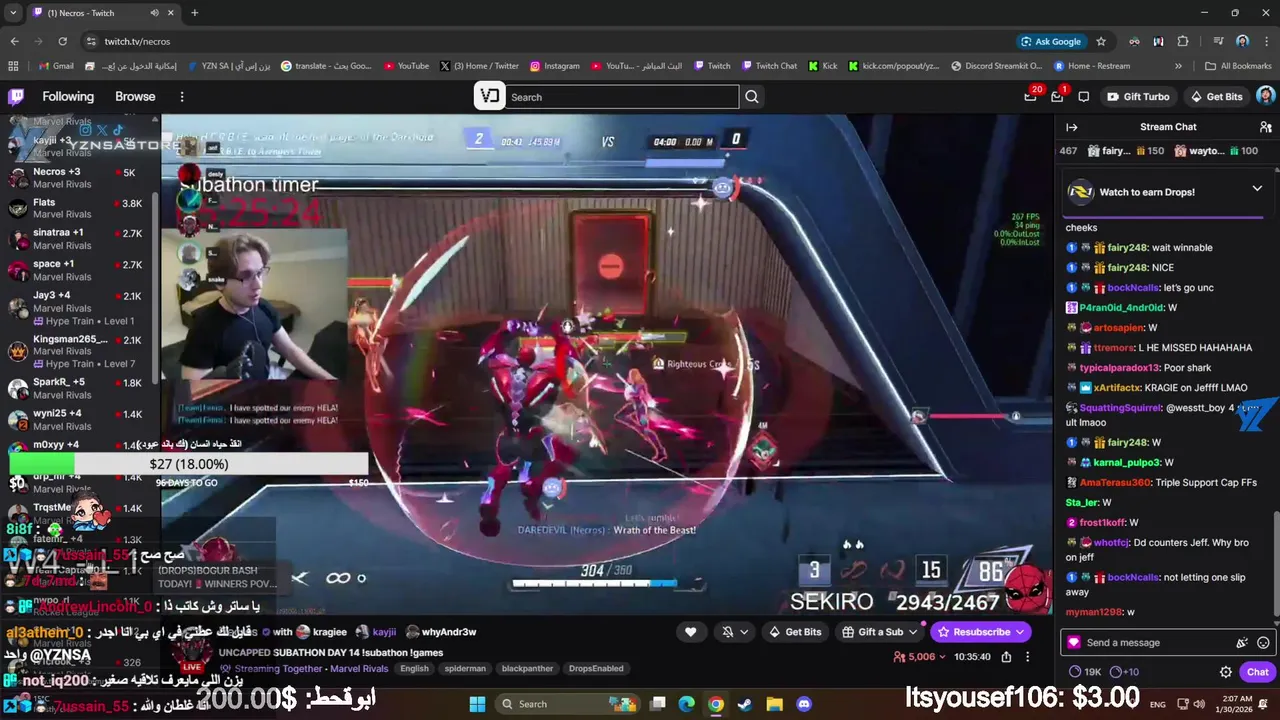Open Windows Start menu

click(477, 704)
